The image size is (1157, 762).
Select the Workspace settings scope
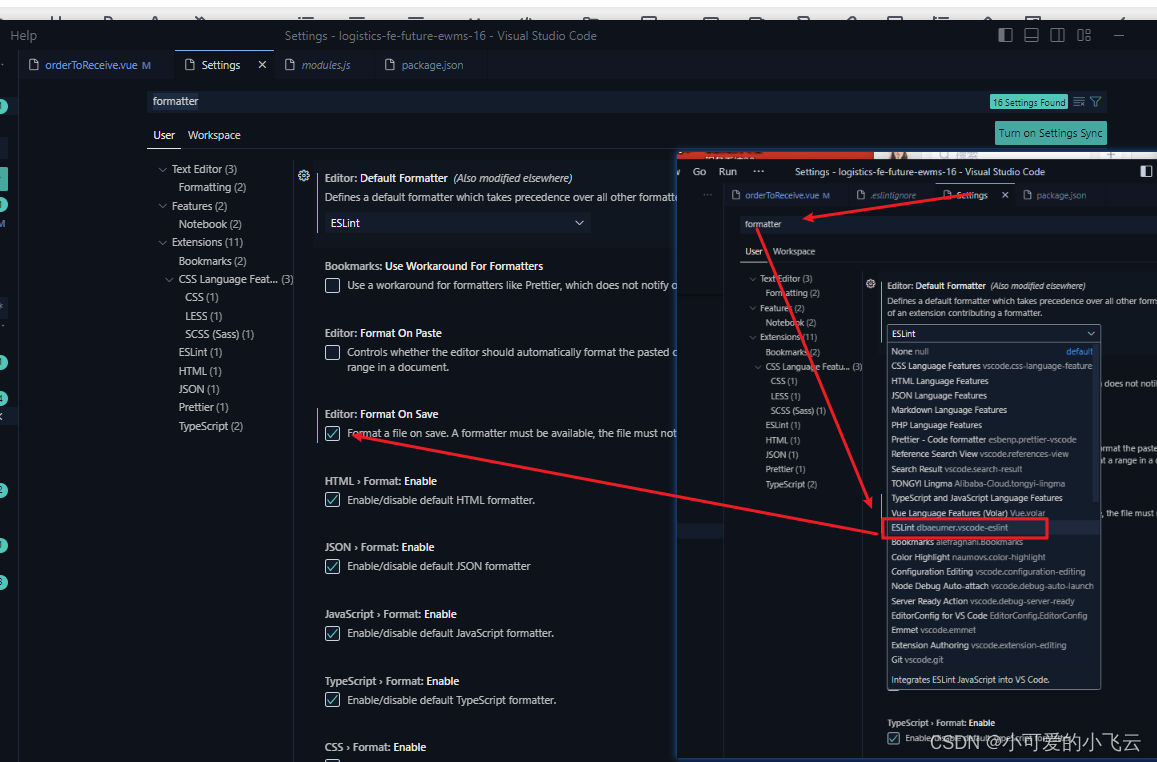[x=213, y=134]
